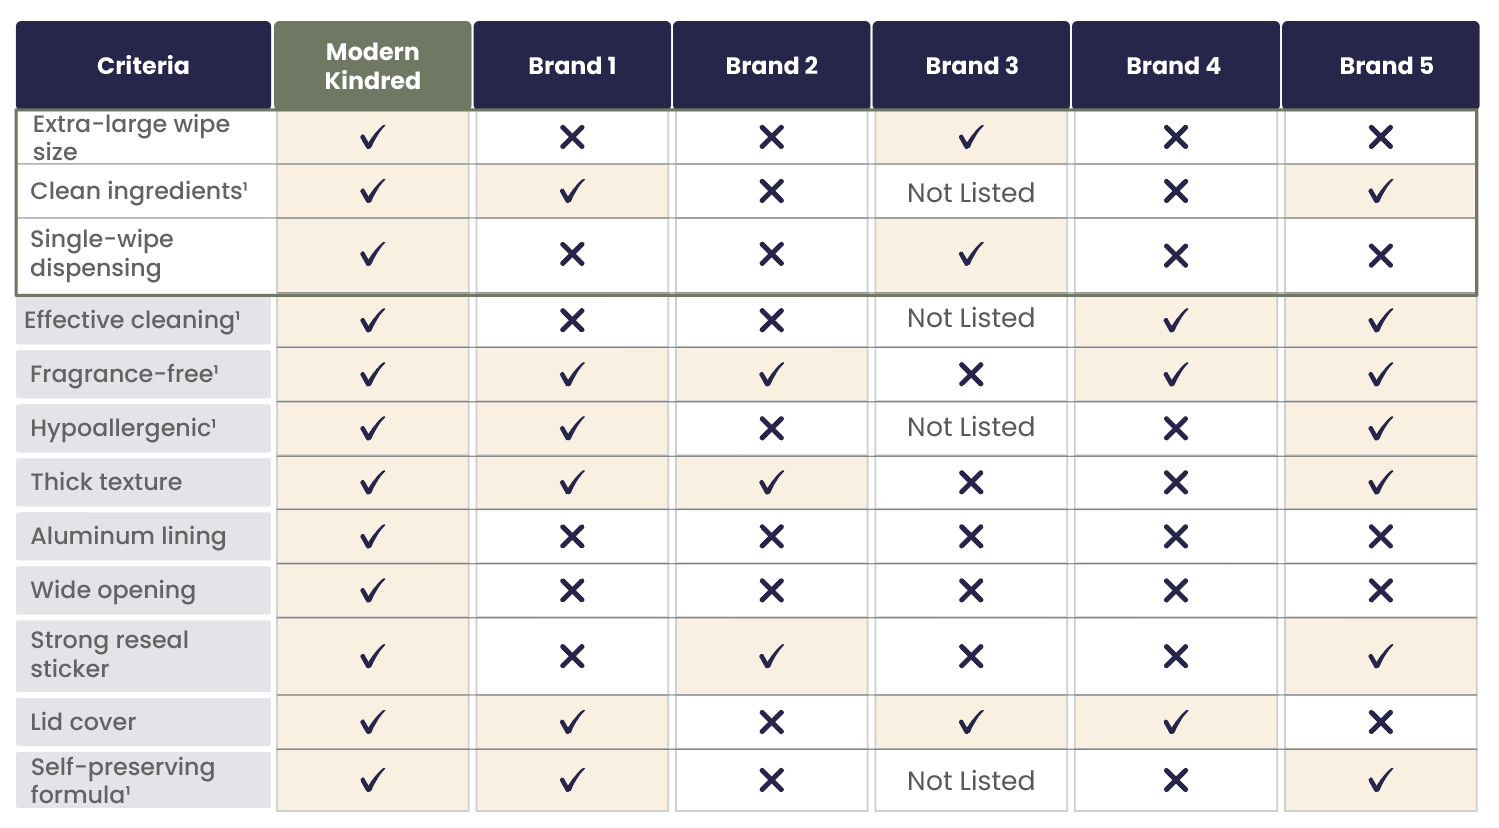The height and width of the screenshot is (828, 1499).
Task: Click the Clean ingredients row label
Action: [139, 191]
